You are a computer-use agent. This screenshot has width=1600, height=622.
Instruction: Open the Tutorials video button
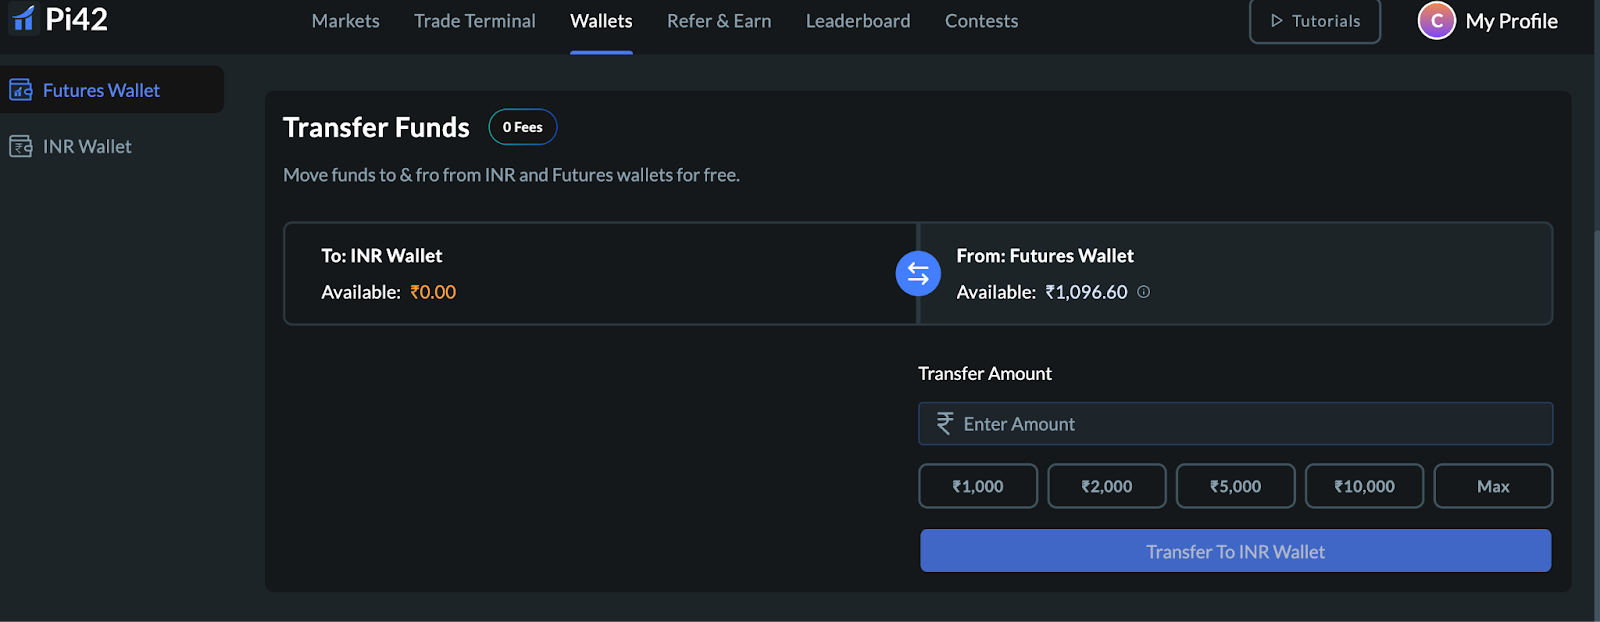[1314, 21]
